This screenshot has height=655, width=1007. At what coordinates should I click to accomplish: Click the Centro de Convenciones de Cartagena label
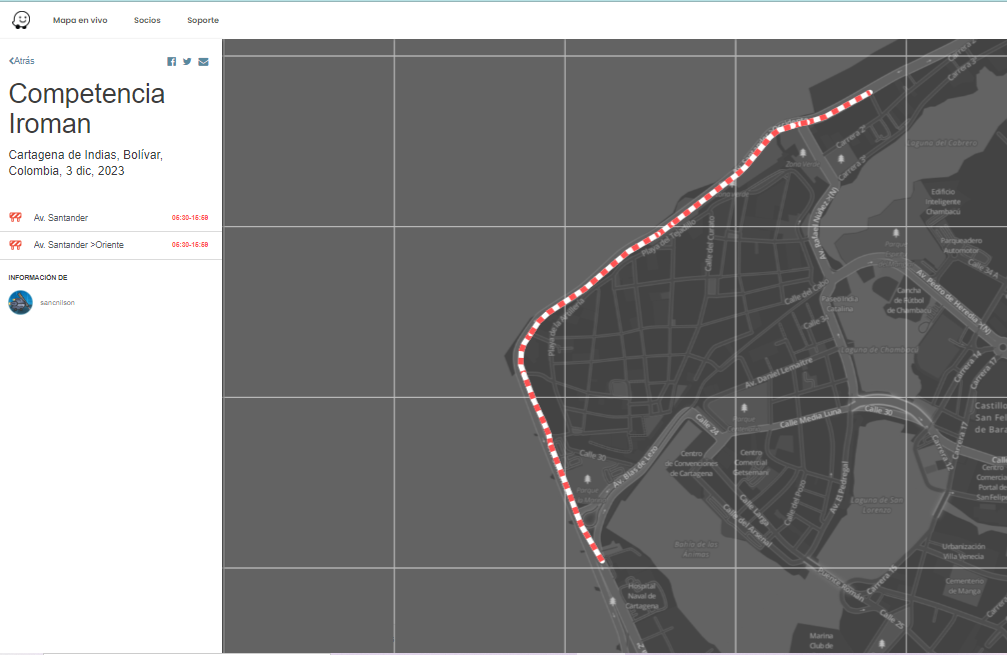point(691,463)
